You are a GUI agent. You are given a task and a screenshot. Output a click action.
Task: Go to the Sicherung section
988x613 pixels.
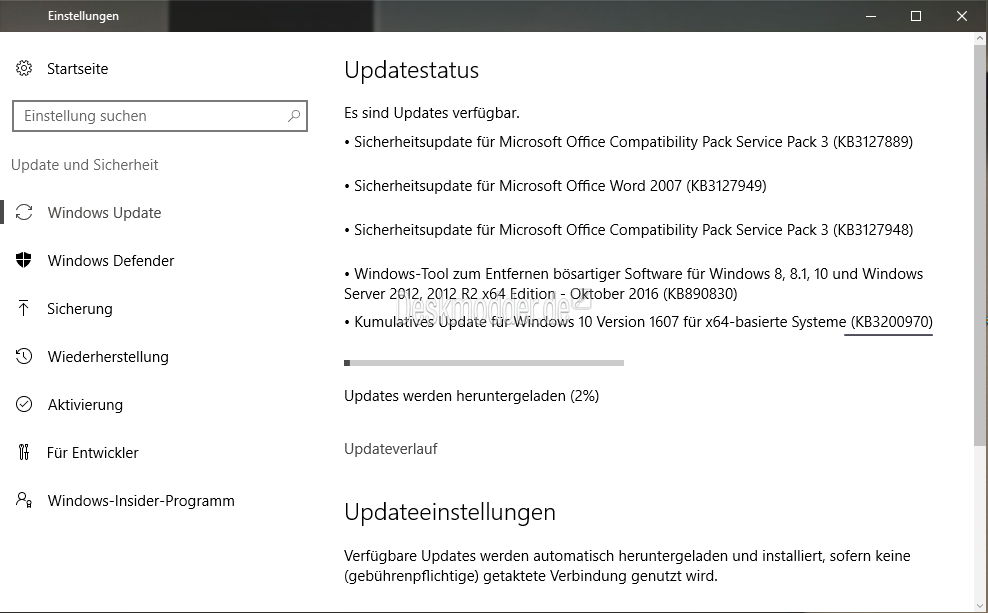coord(80,309)
